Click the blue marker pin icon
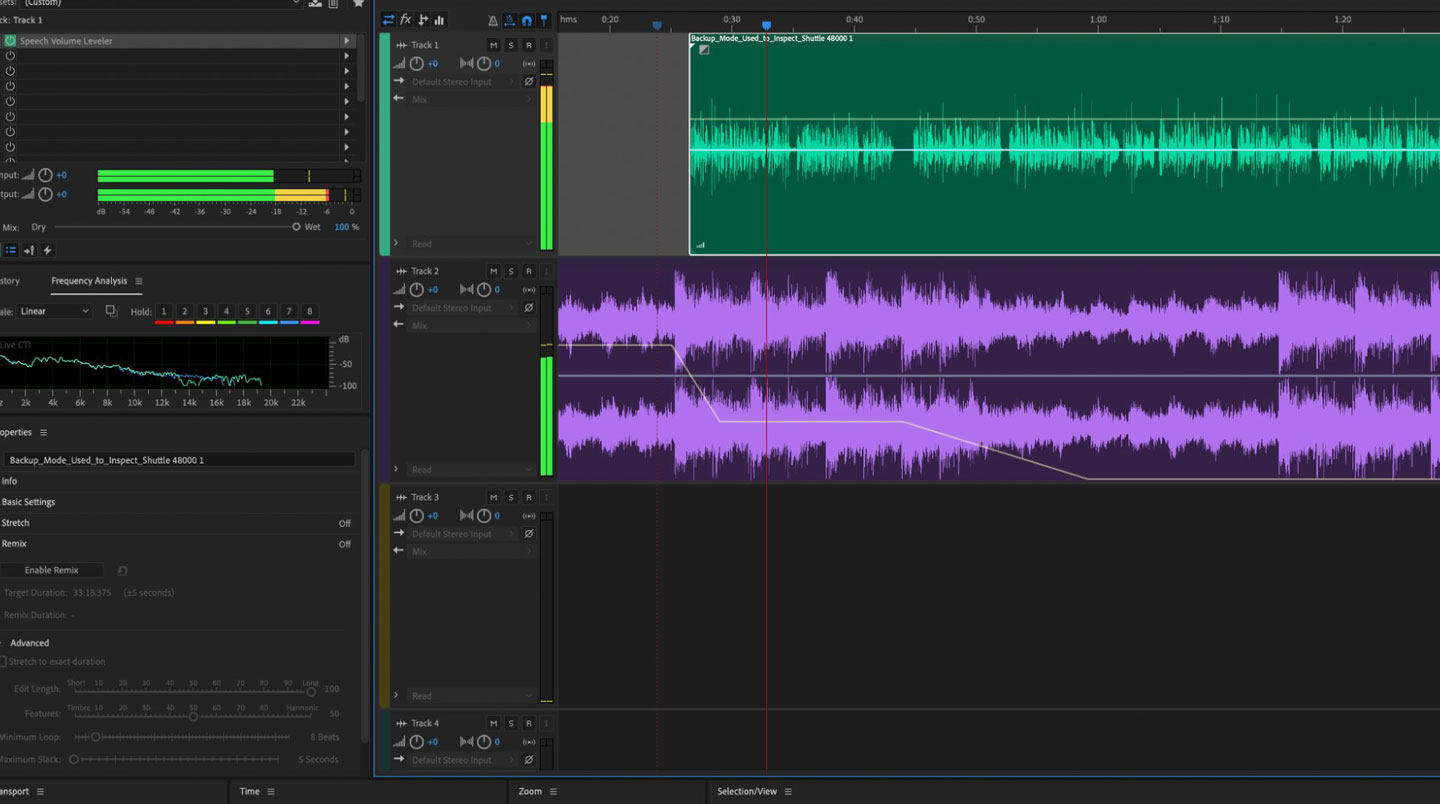 pos(544,20)
